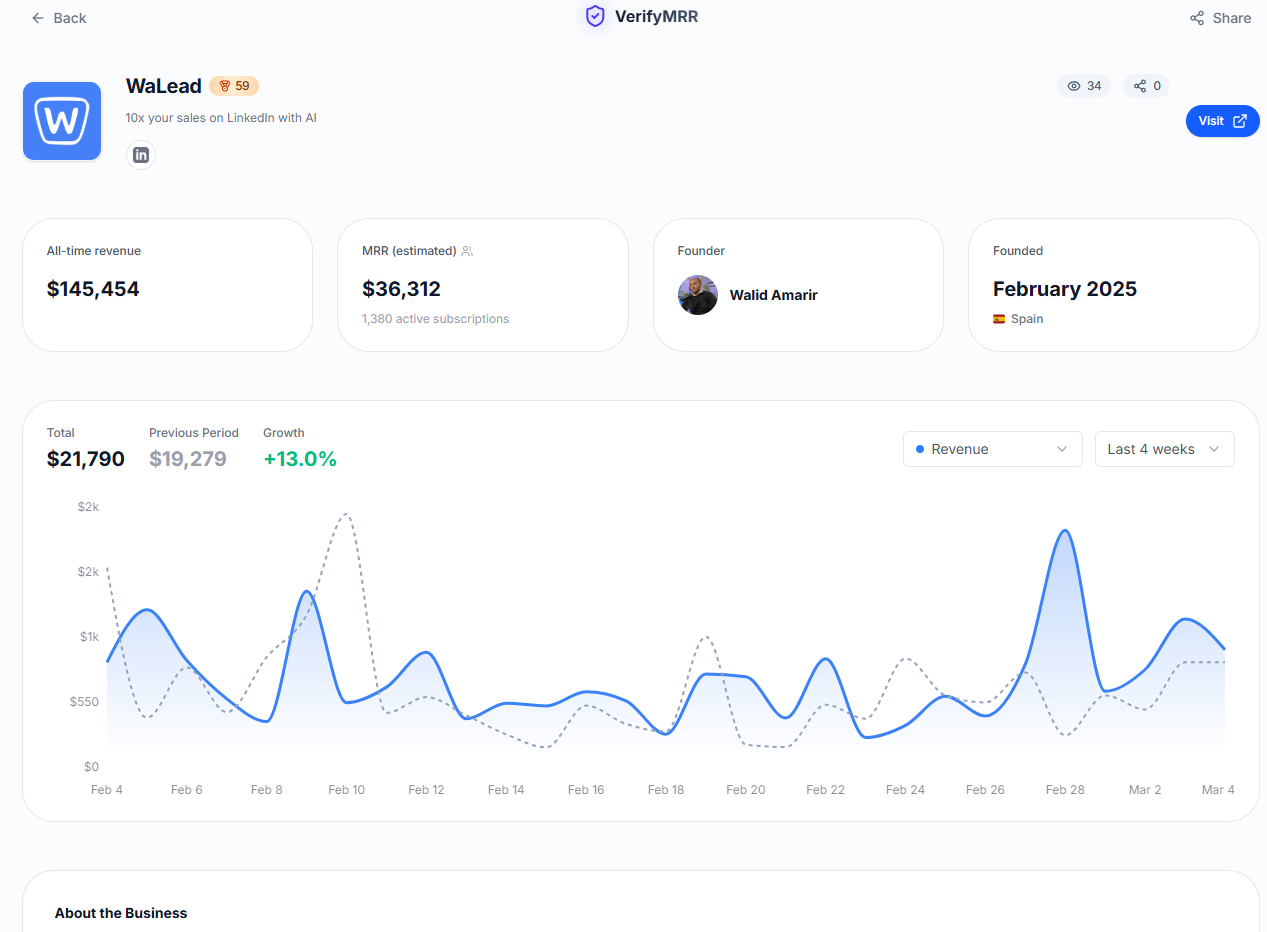1267x932 pixels.
Task: Click the Feb 28 axis label
Action: [1065, 790]
